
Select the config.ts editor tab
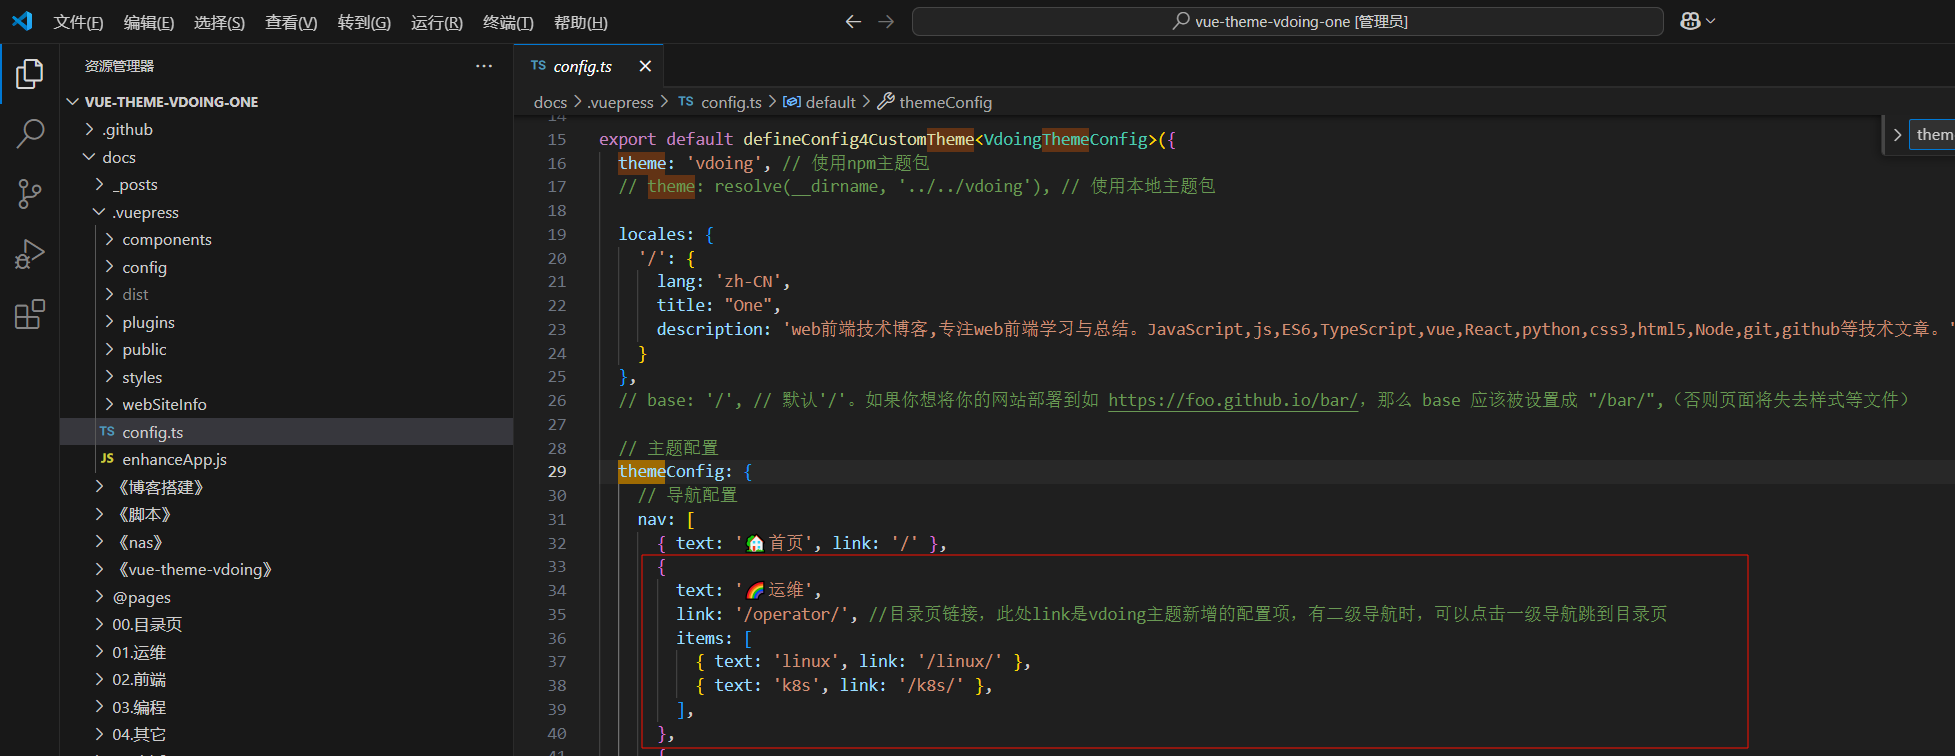589,66
